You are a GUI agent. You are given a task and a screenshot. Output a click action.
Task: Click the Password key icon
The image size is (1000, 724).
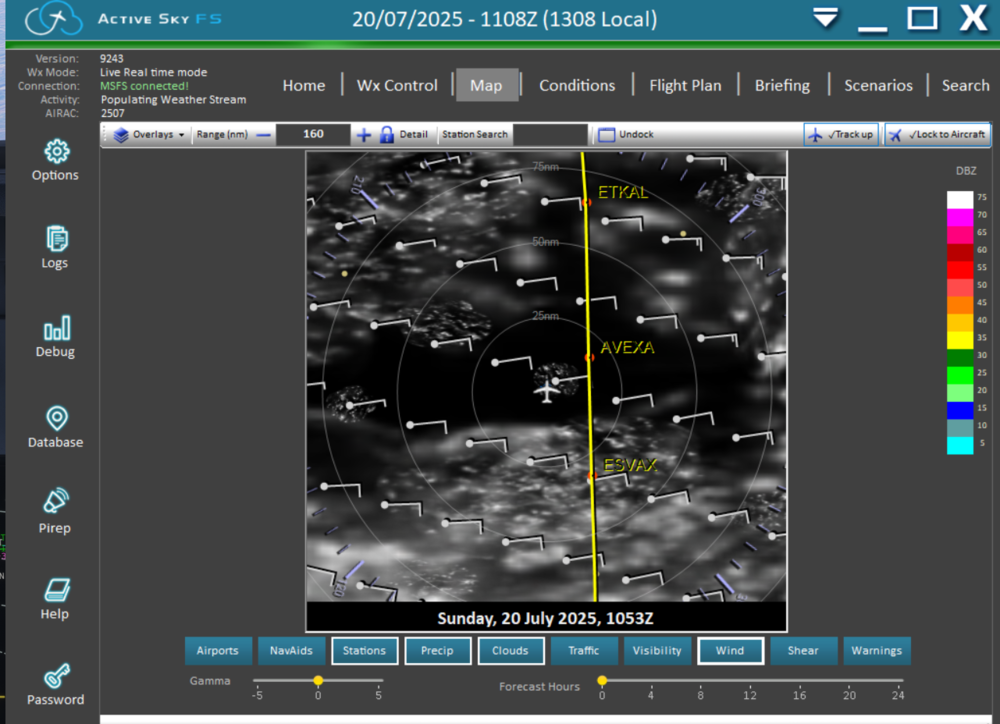click(56, 675)
